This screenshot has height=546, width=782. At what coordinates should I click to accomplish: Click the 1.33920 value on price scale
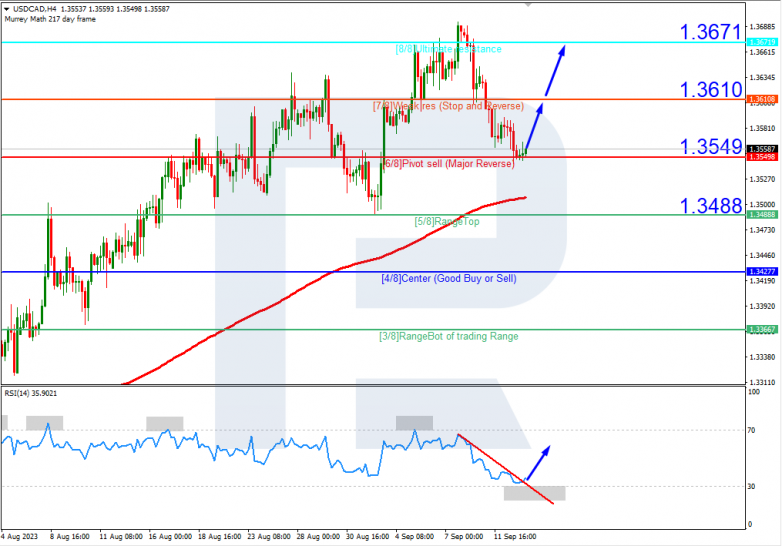(763, 306)
